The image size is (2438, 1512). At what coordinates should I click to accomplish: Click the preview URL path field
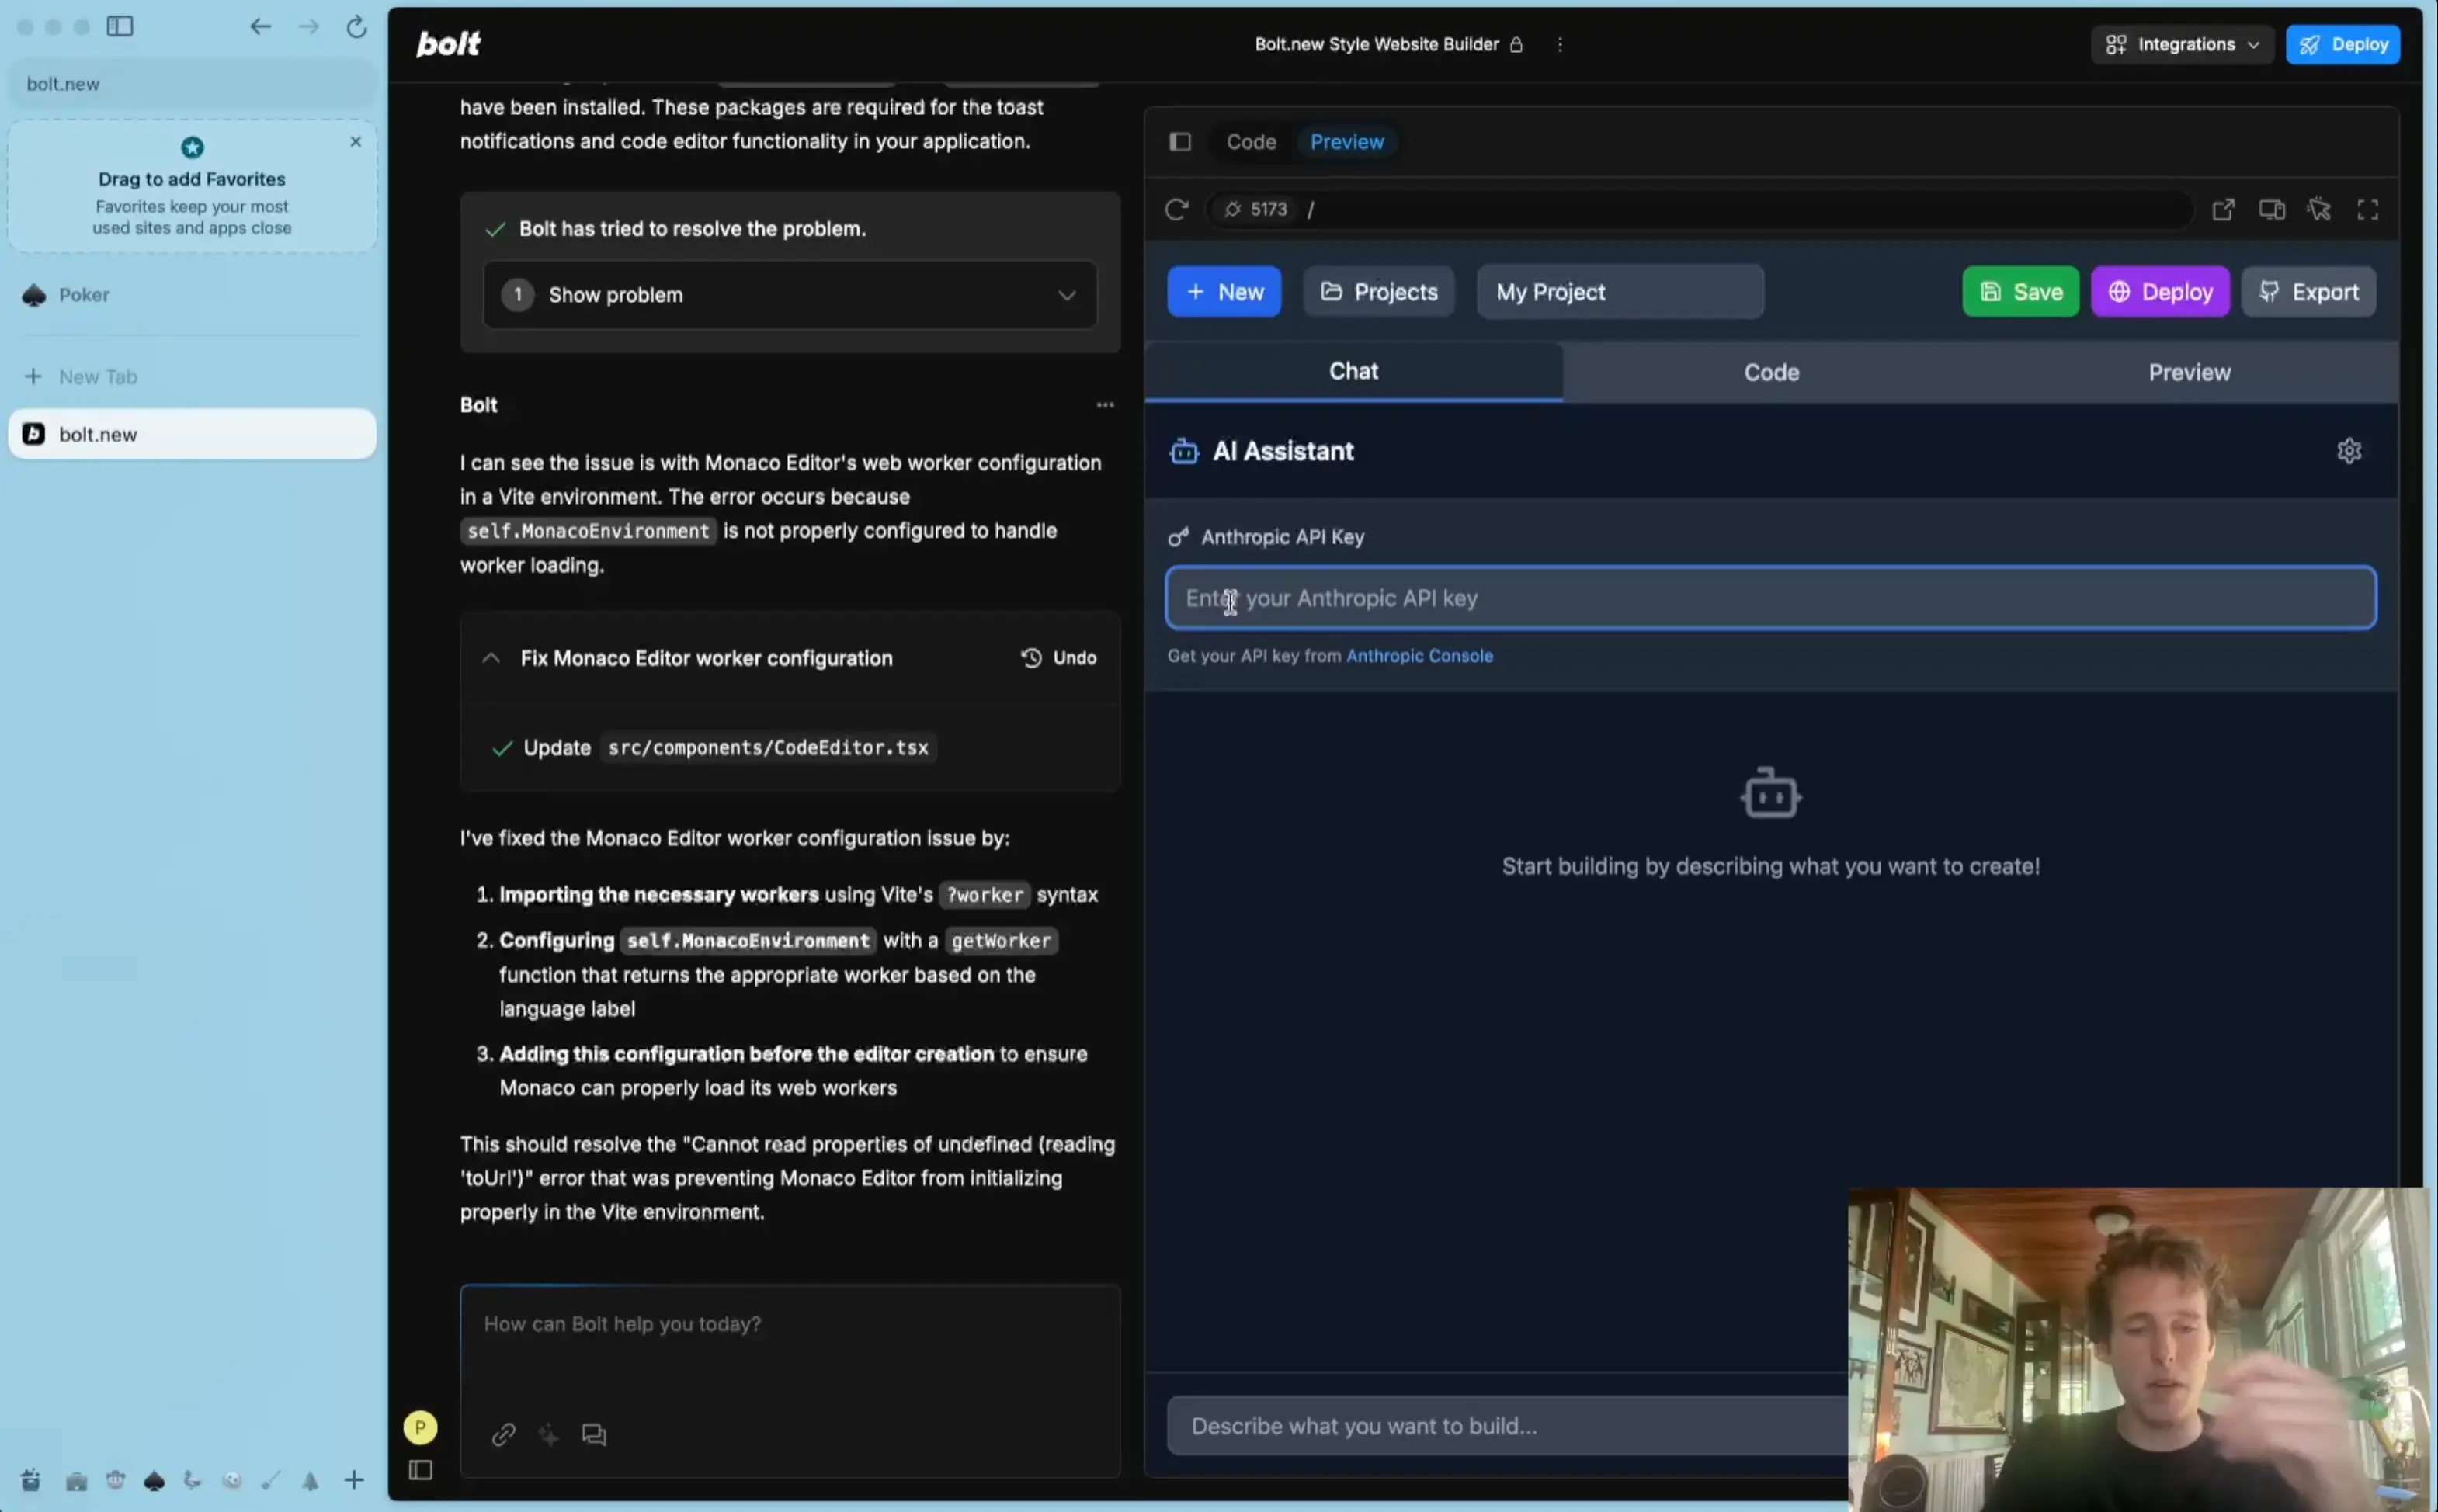pos(1745,209)
